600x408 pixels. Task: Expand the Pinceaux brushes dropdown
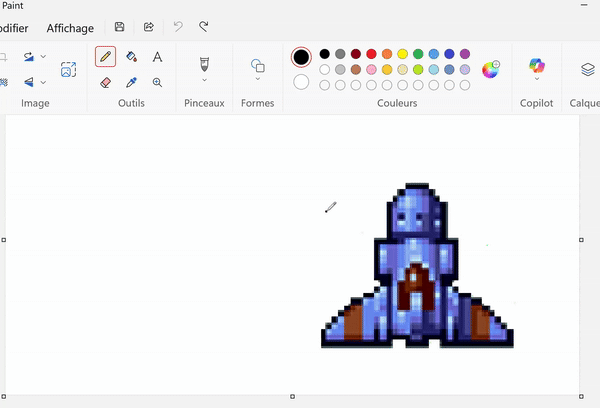pos(205,79)
